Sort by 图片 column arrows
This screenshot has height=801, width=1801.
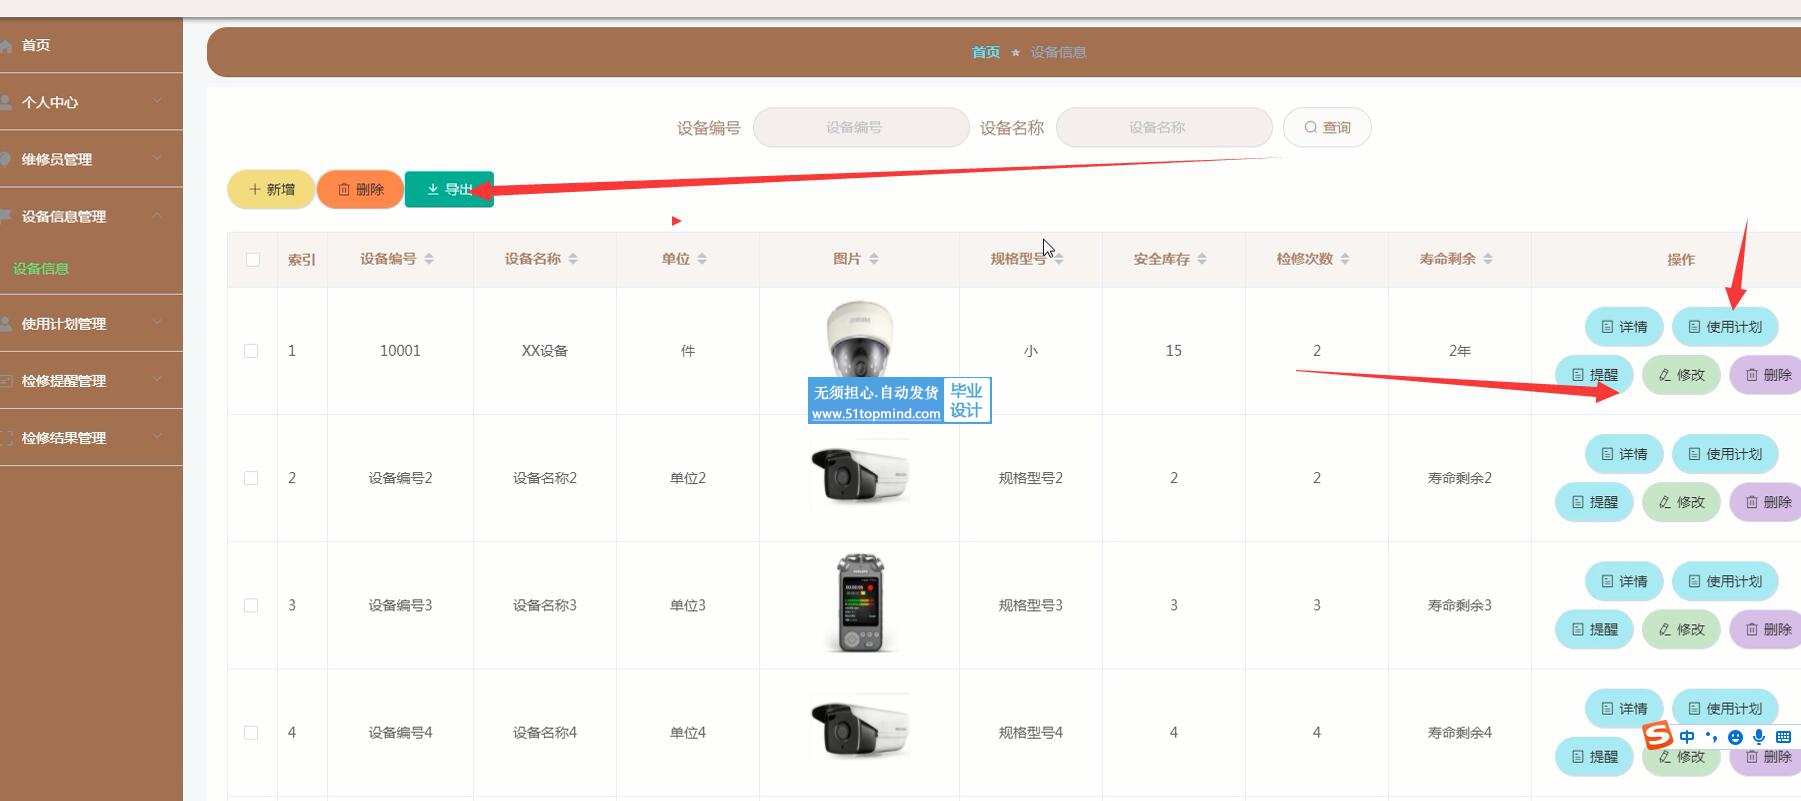coord(874,259)
